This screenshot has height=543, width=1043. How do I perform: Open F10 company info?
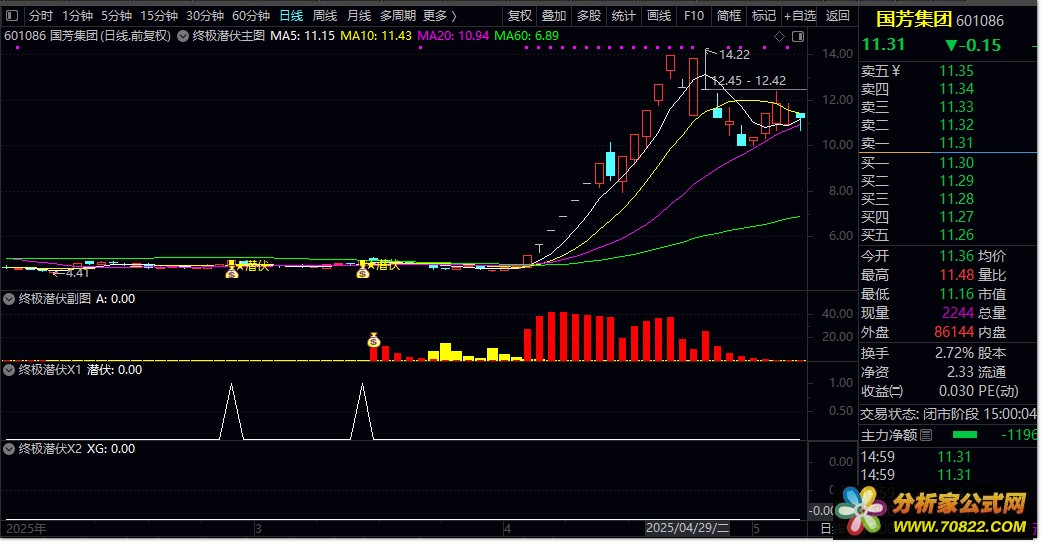[694, 15]
